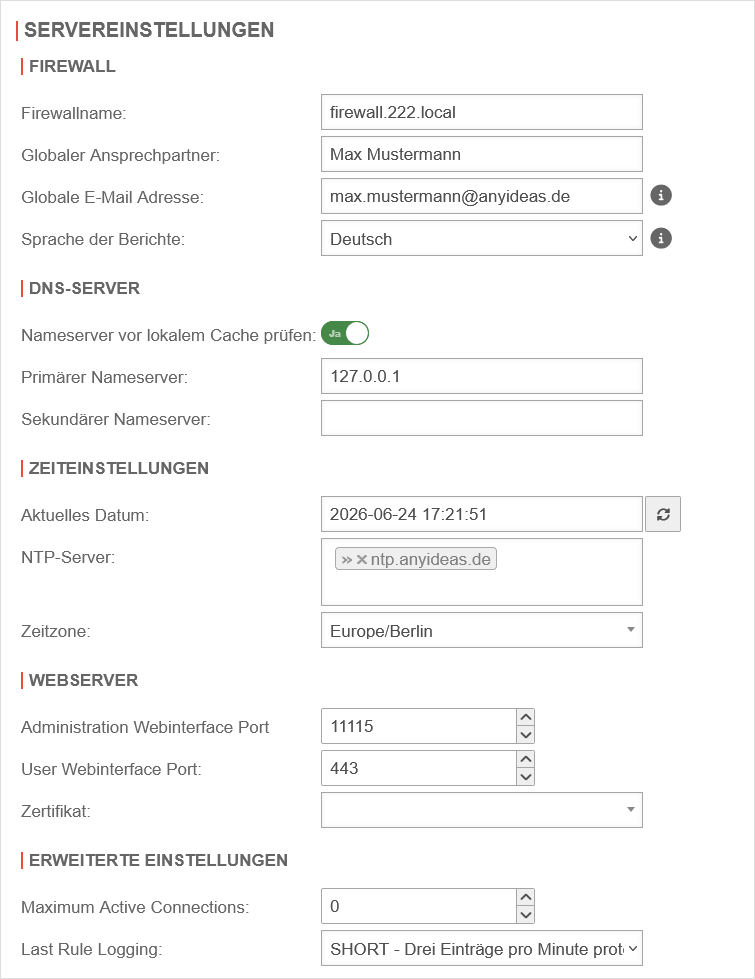The height and width of the screenshot is (979, 755).
Task: Click the User Webinterface Port field 443
Action: tap(419, 767)
